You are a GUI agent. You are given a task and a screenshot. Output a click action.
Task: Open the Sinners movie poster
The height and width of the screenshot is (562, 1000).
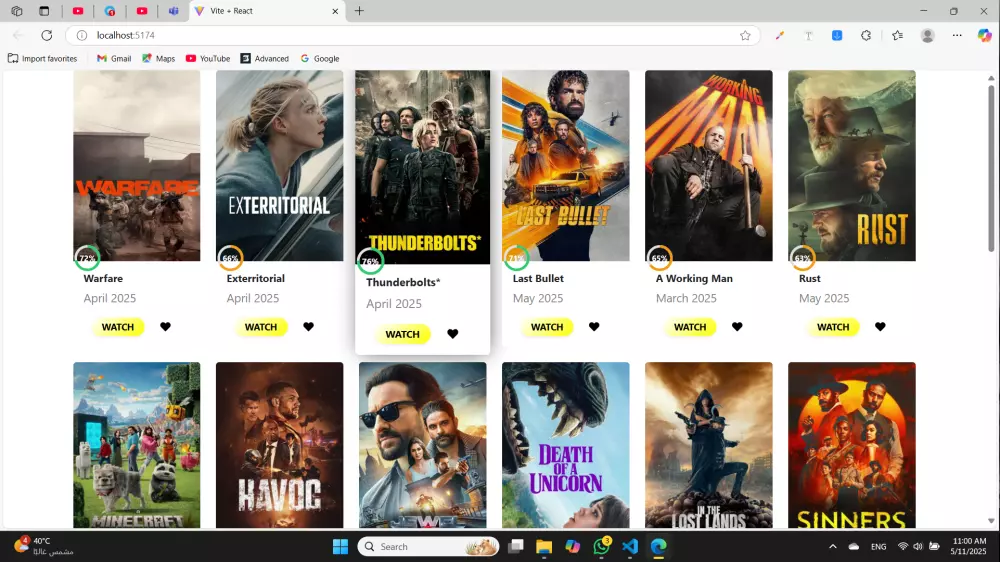[851, 445]
